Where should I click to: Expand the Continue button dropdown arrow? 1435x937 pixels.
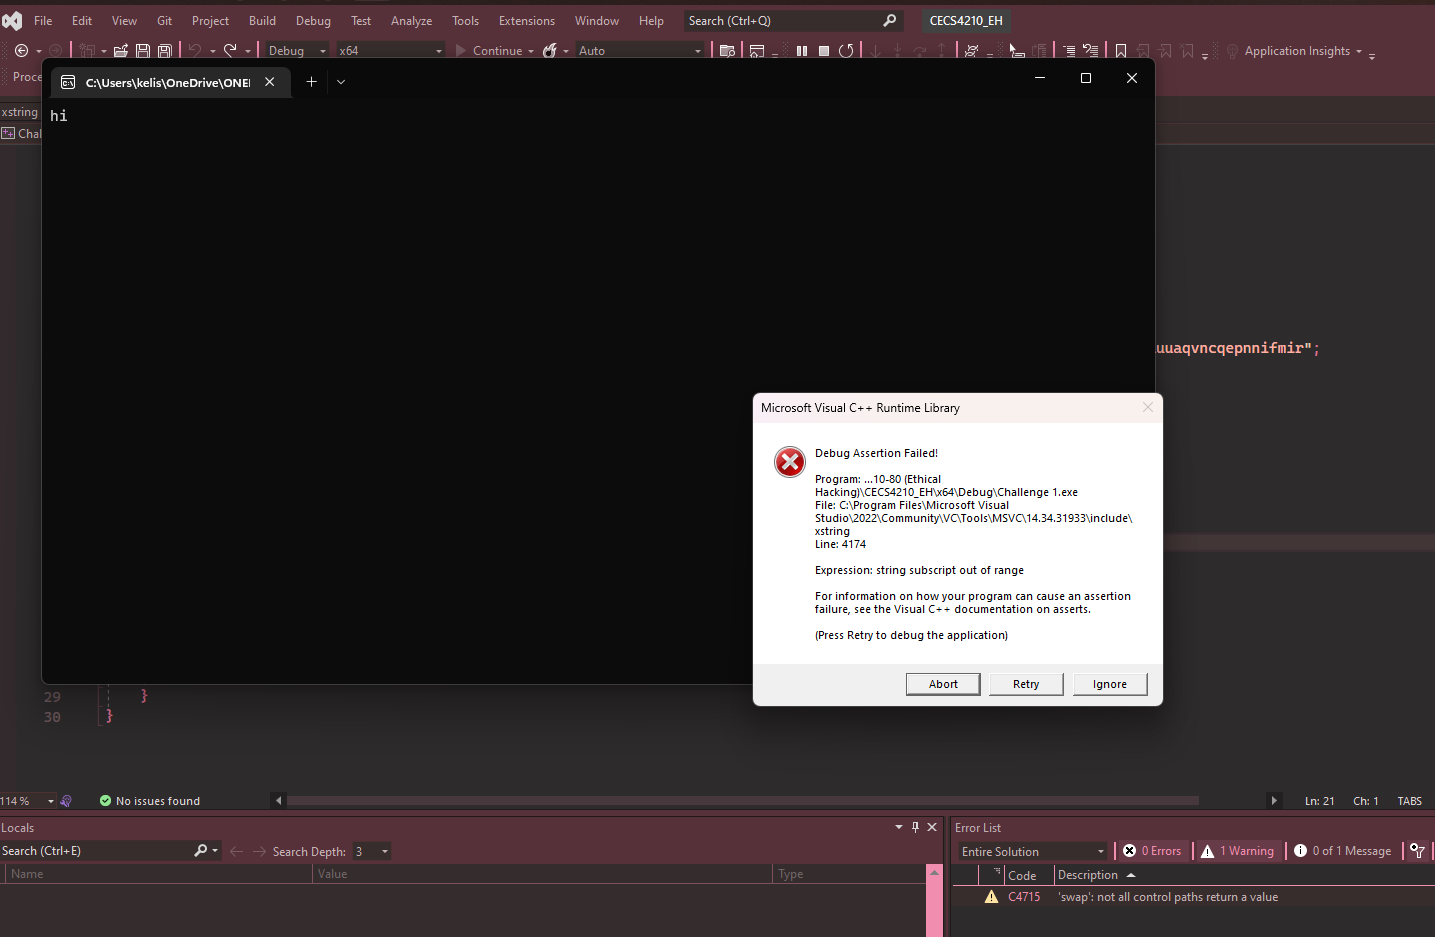pos(531,51)
